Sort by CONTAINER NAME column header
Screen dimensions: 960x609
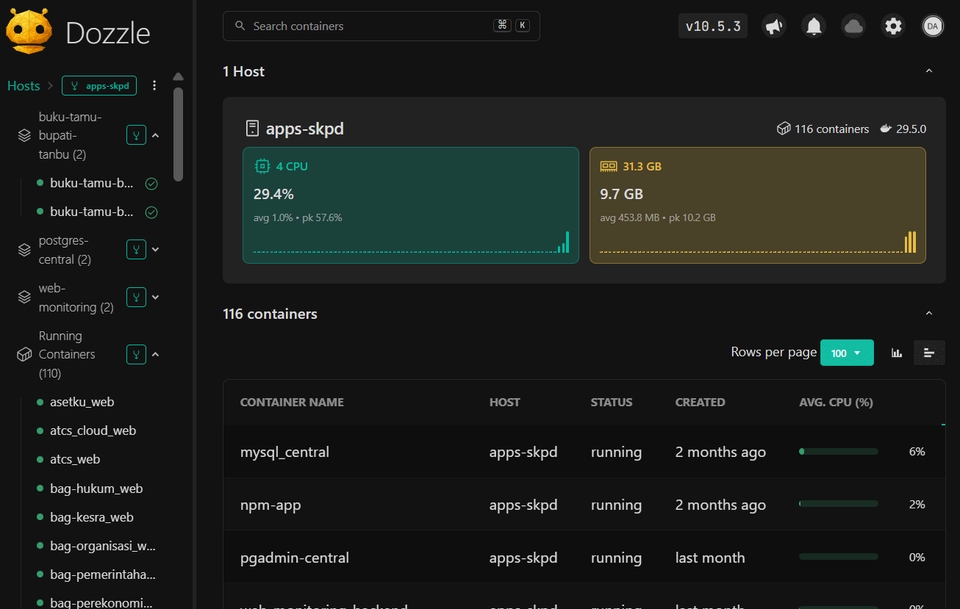point(292,402)
